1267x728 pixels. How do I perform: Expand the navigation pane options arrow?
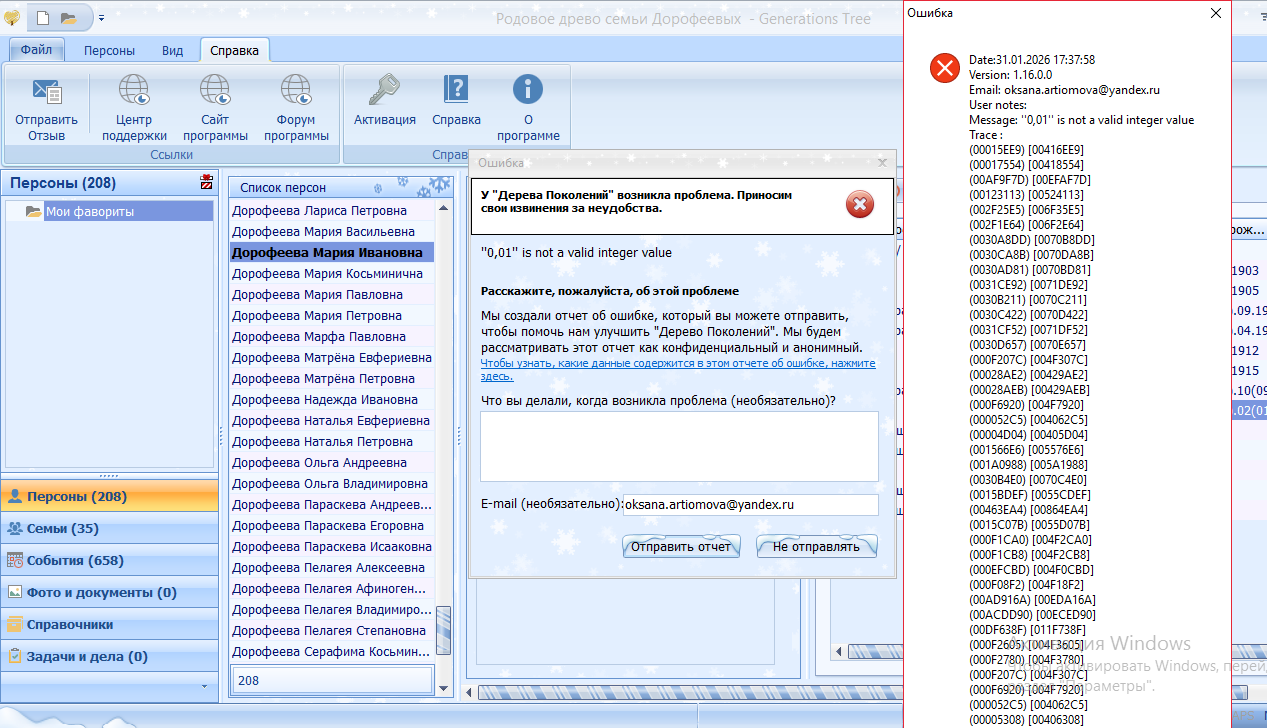[204, 688]
